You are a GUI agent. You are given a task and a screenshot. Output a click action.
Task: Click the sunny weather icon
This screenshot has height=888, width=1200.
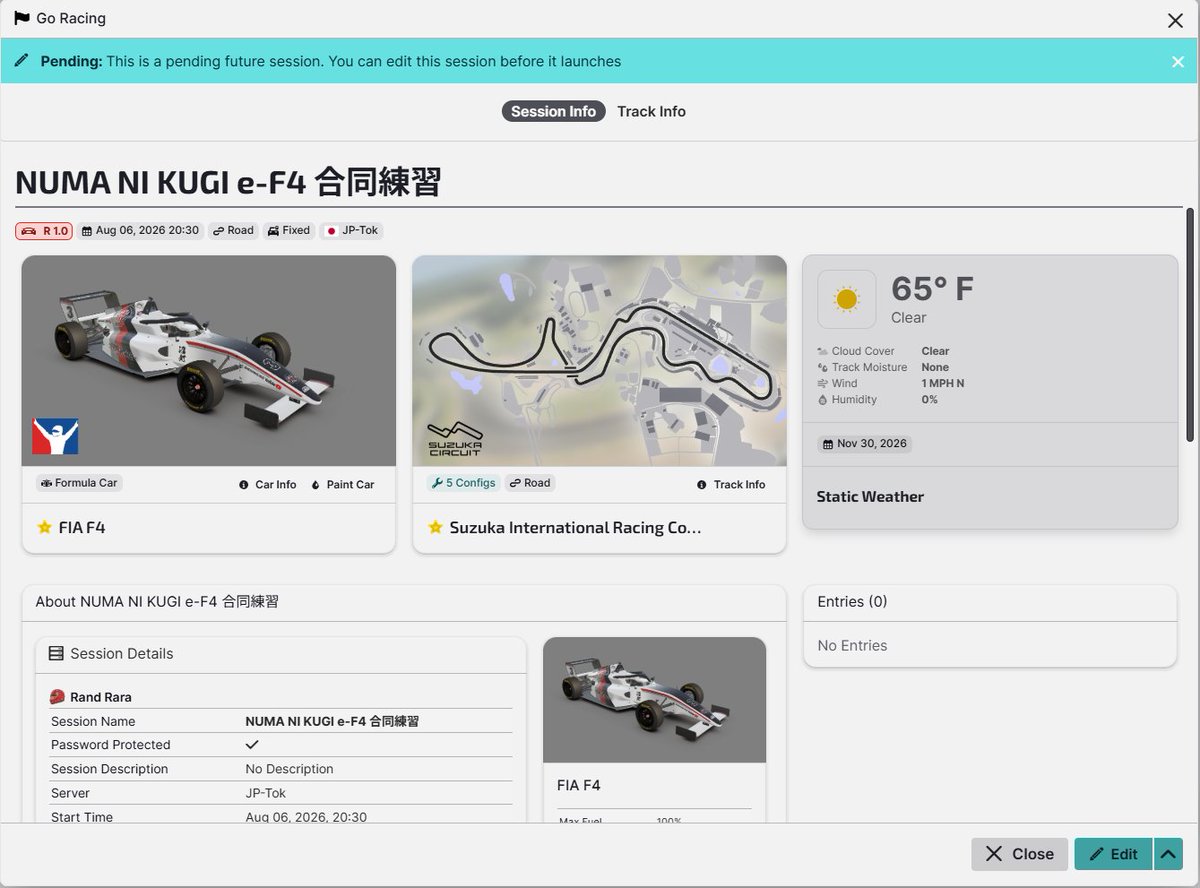(847, 299)
